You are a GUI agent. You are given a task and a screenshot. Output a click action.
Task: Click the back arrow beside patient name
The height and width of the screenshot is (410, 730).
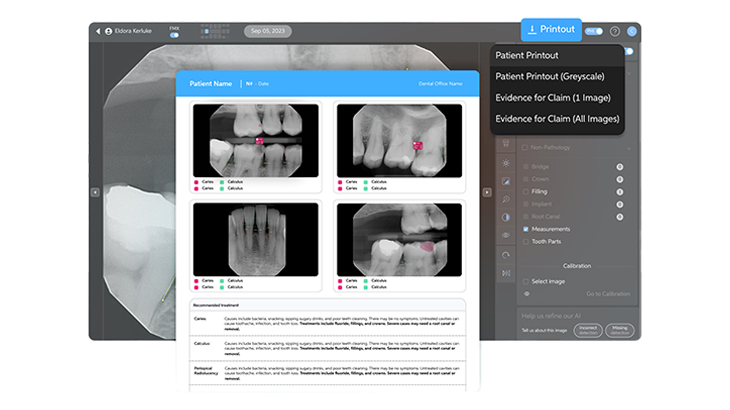point(99,32)
